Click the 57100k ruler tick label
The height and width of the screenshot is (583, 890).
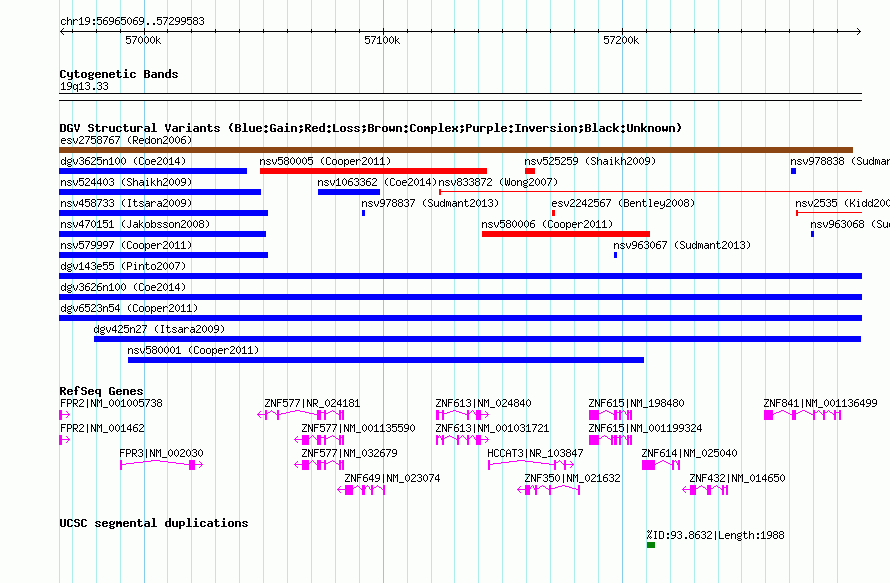point(382,40)
